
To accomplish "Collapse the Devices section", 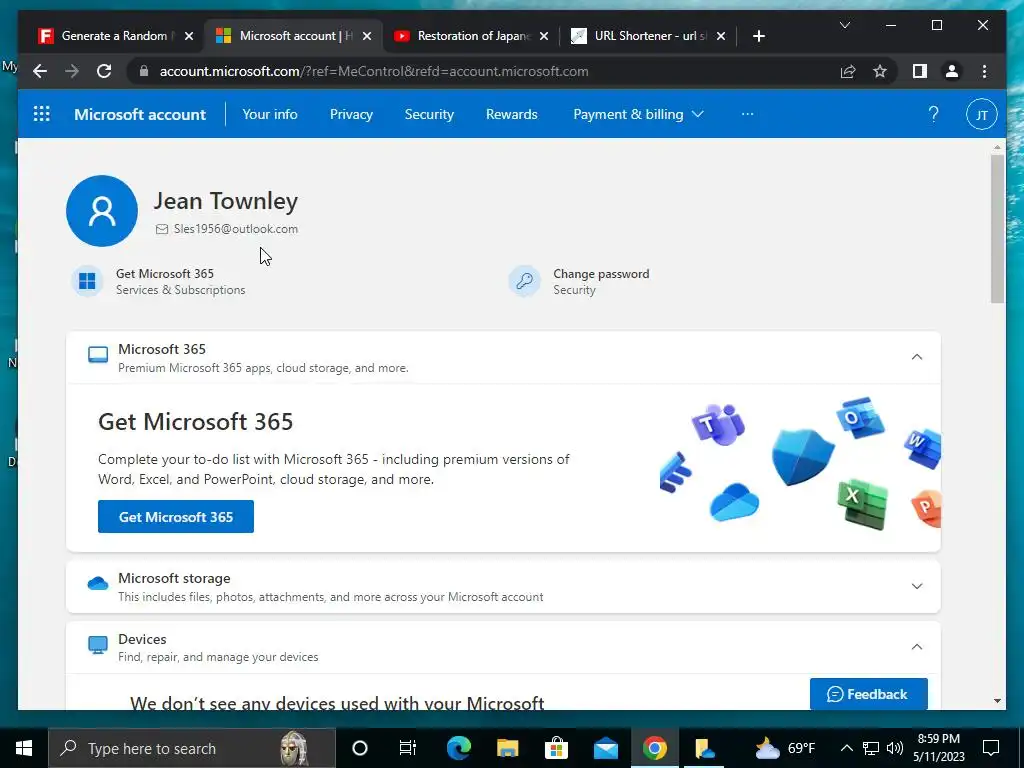I will (x=917, y=647).
